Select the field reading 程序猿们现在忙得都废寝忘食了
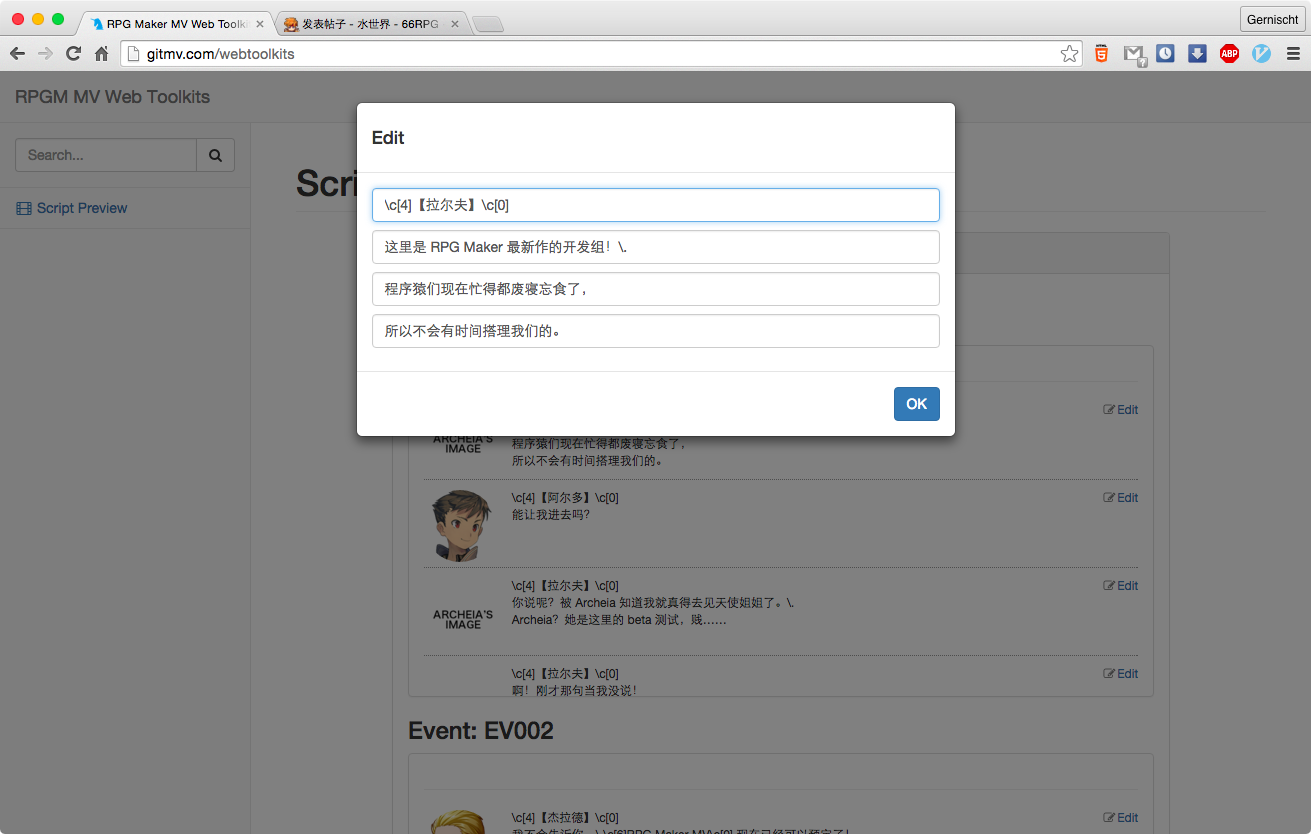Image resolution: width=1311 pixels, height=834 pixels. pos(656,289)
